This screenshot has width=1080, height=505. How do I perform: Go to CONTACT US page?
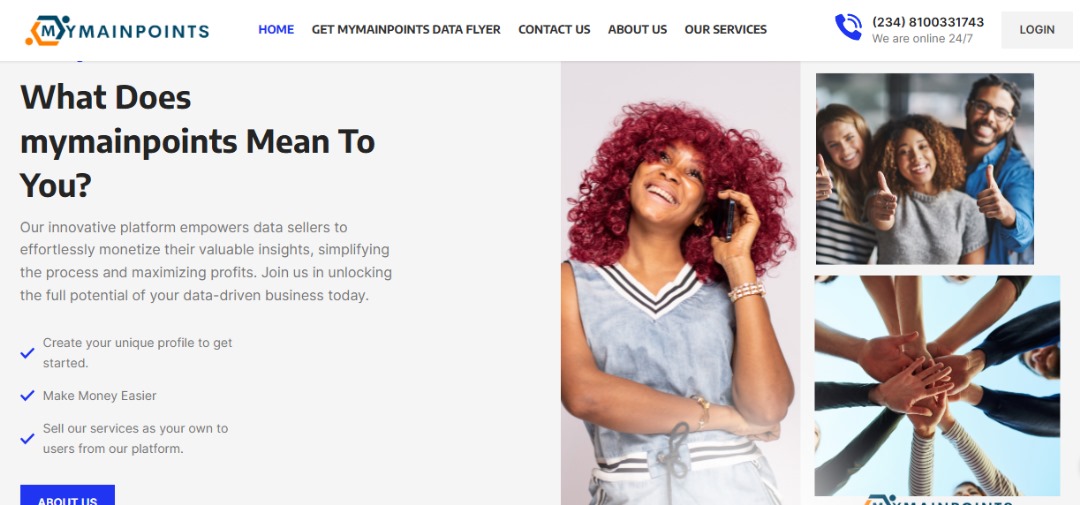pyautogui.click(x=554, y=30)
